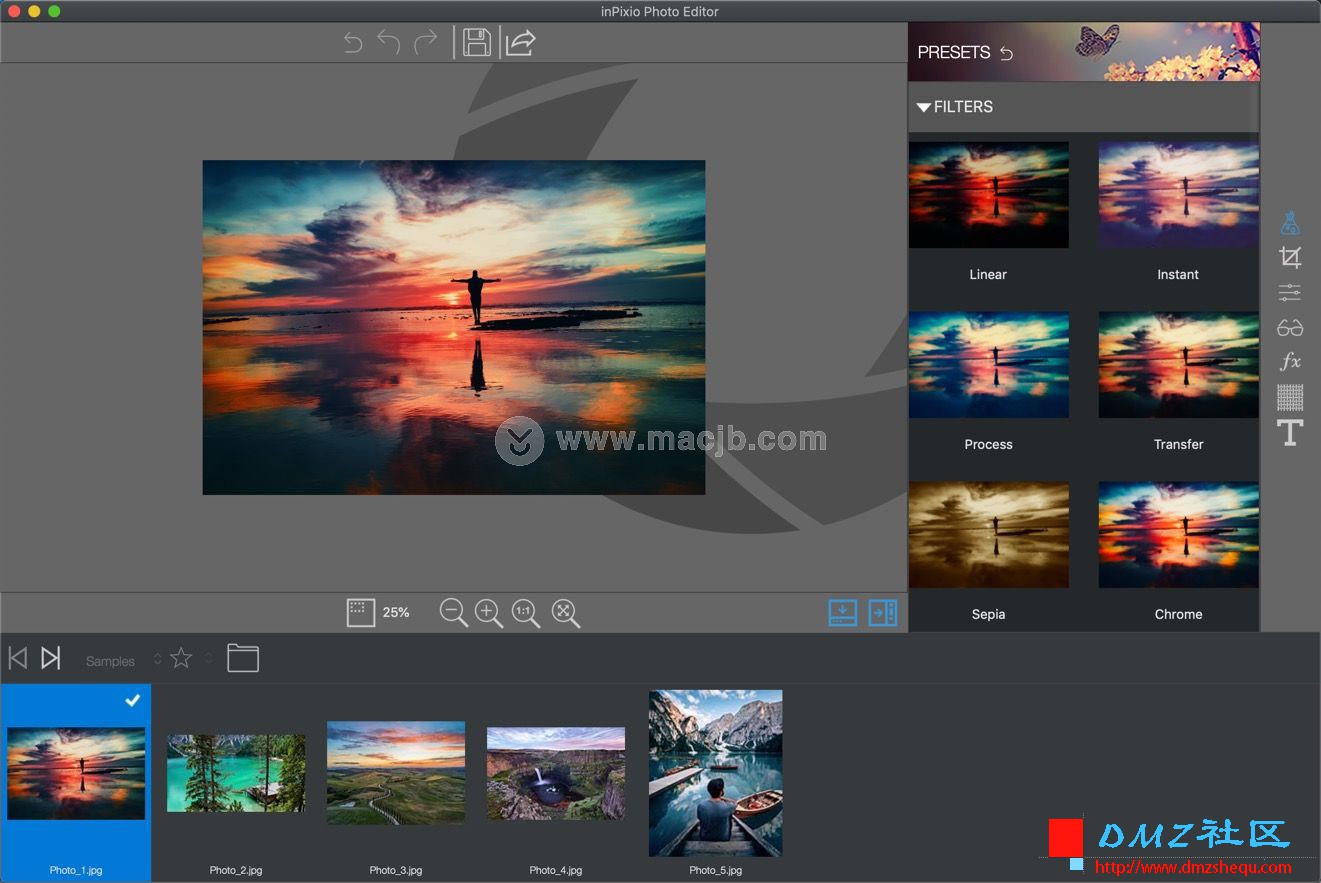Click the redo arrow in top toolbar
The width and height of the screenshot is (1321, 883).
[426, 42]
